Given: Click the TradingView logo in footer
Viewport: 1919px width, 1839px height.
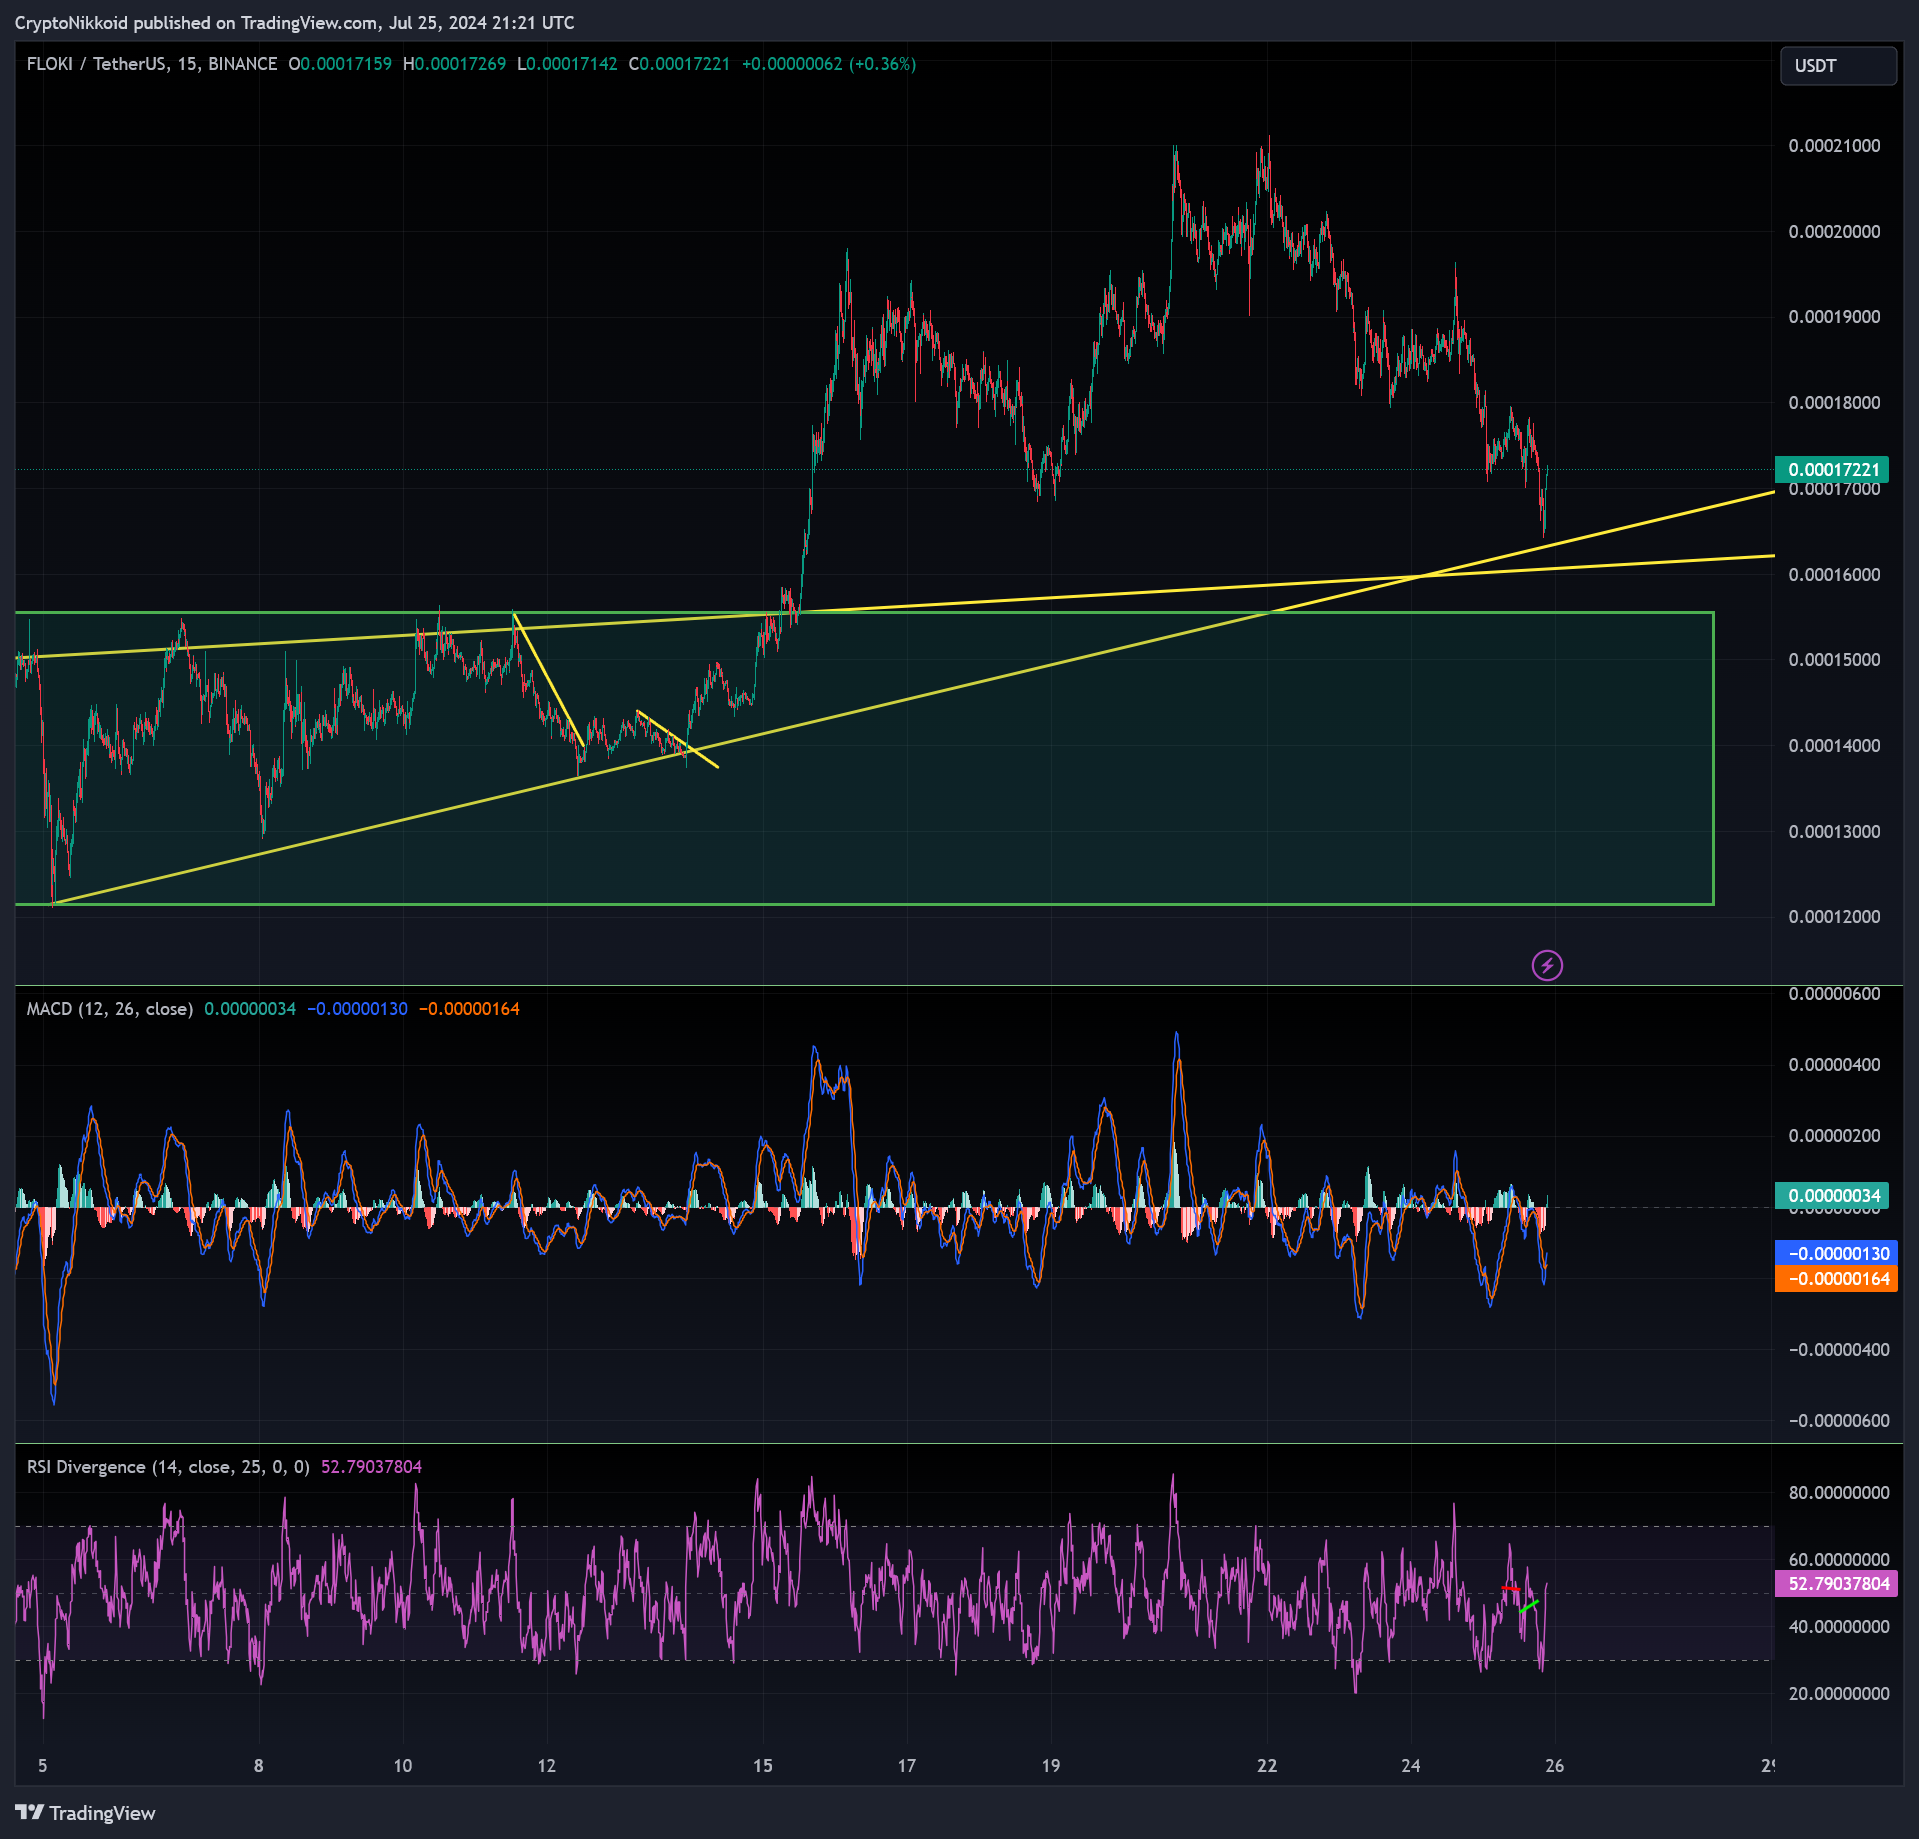Looking at the screenshot, I should point(86,1813).
